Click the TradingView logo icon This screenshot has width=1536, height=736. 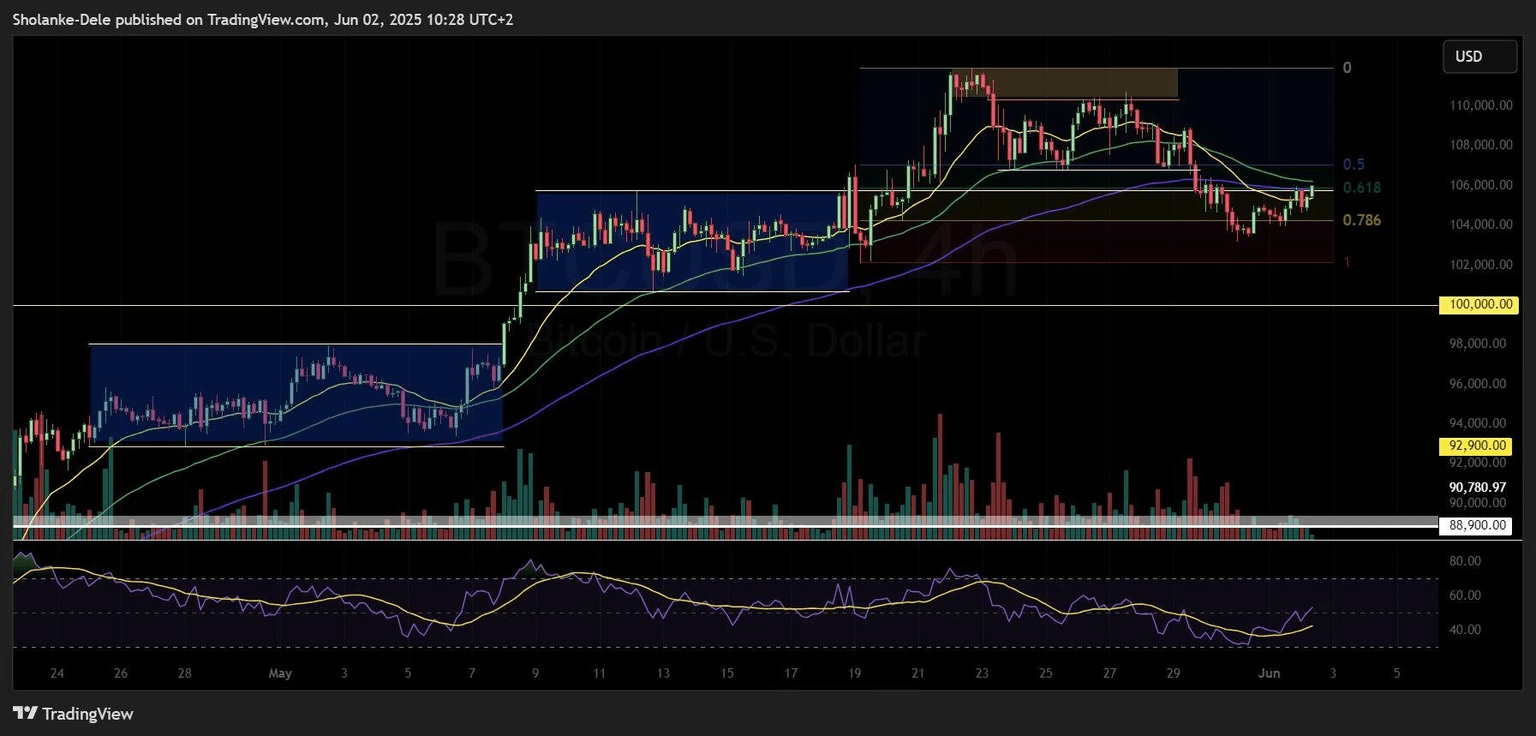[x=25, y=714]
